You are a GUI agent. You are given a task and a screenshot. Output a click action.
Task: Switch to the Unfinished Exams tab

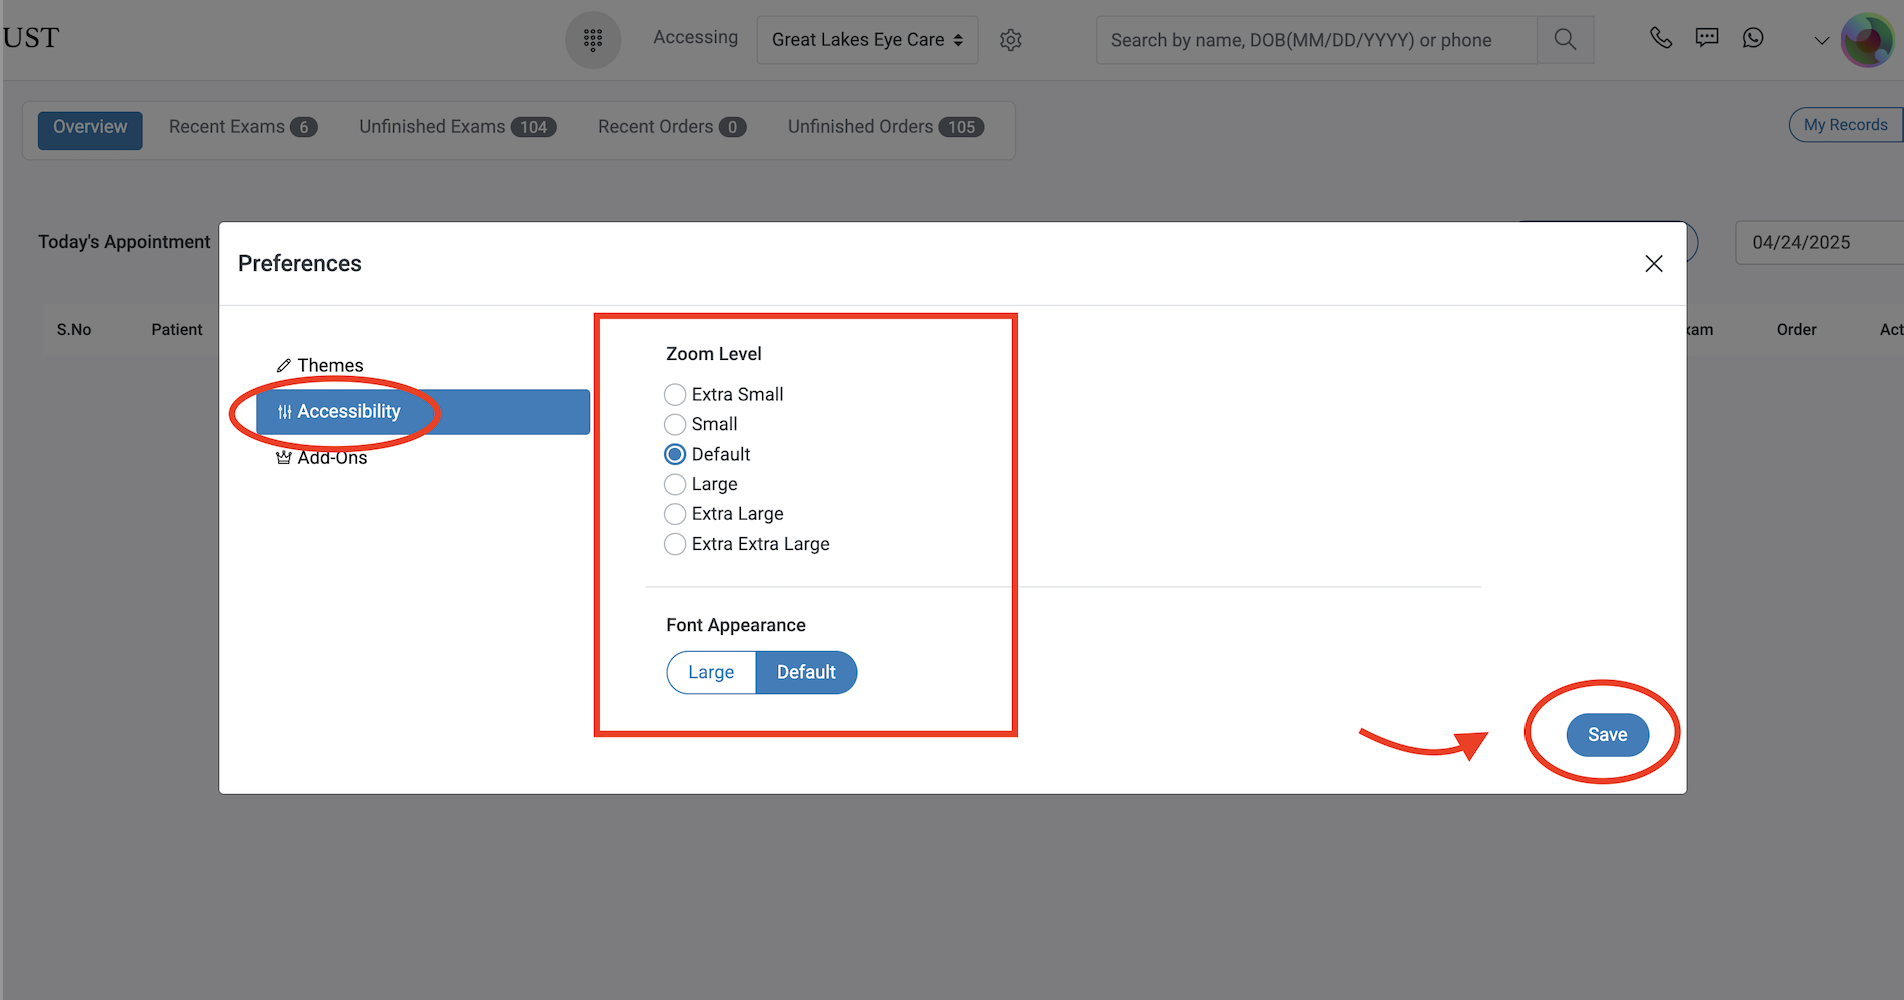point(456,127)
